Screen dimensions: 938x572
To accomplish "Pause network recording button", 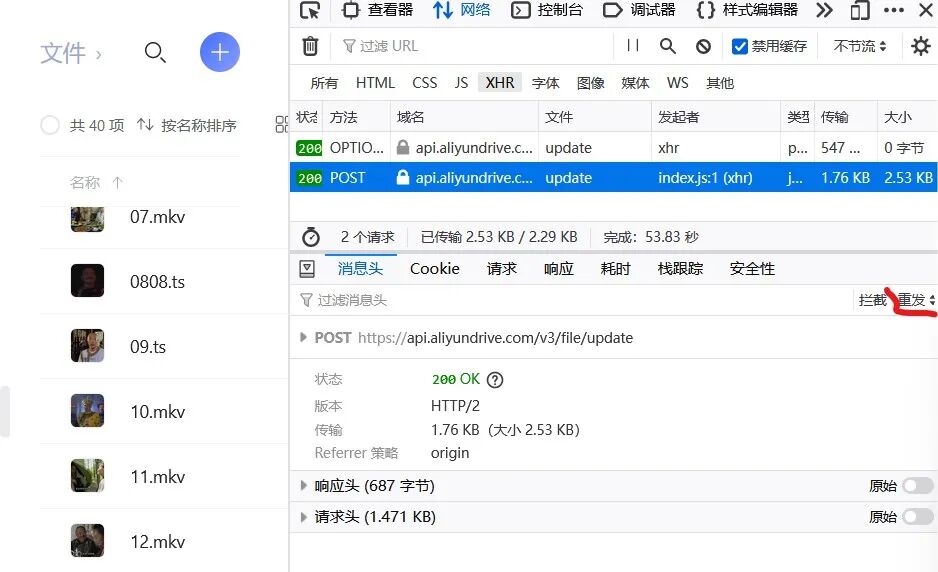I will [x=633, y=45].
